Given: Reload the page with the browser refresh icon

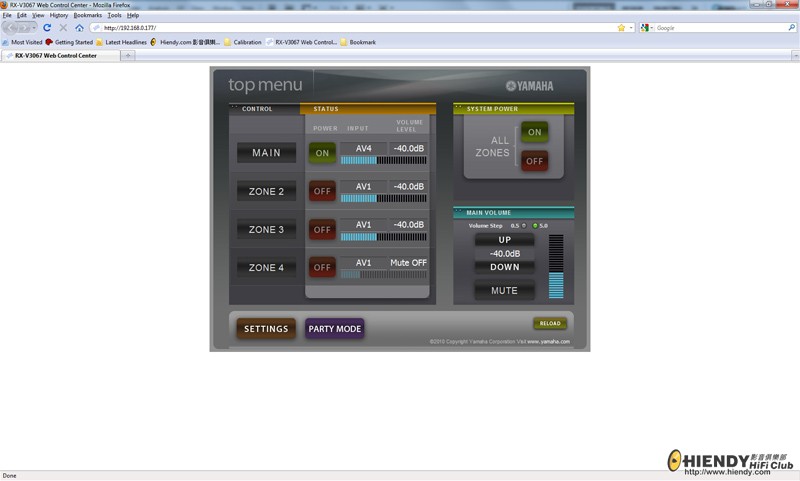Looking at the screenshot, I should pos(47,28).
